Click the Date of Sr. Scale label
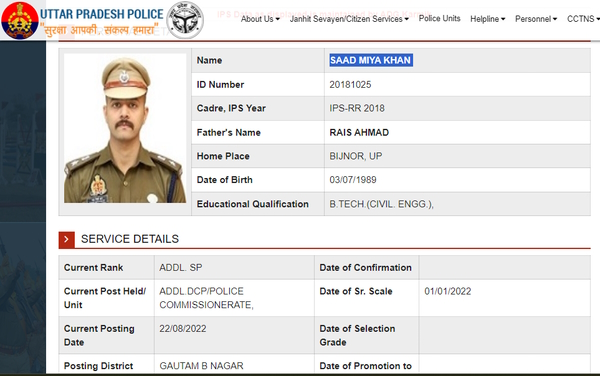The height and width of the screenshot is (376, 600). click(356, 291)
